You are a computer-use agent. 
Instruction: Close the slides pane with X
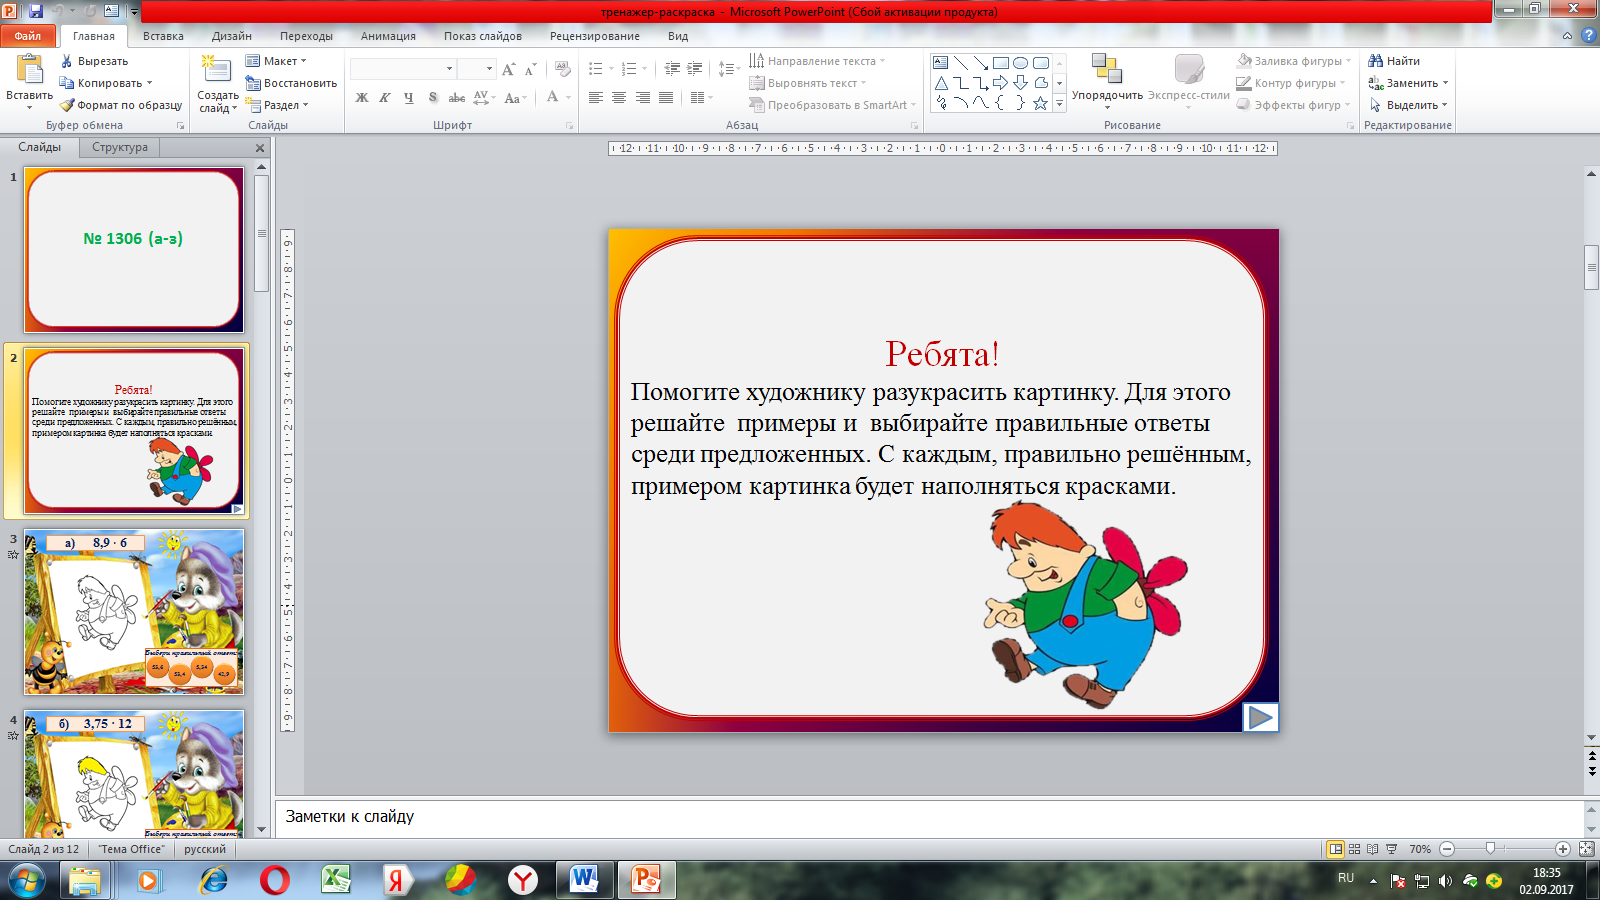(260, 148)
